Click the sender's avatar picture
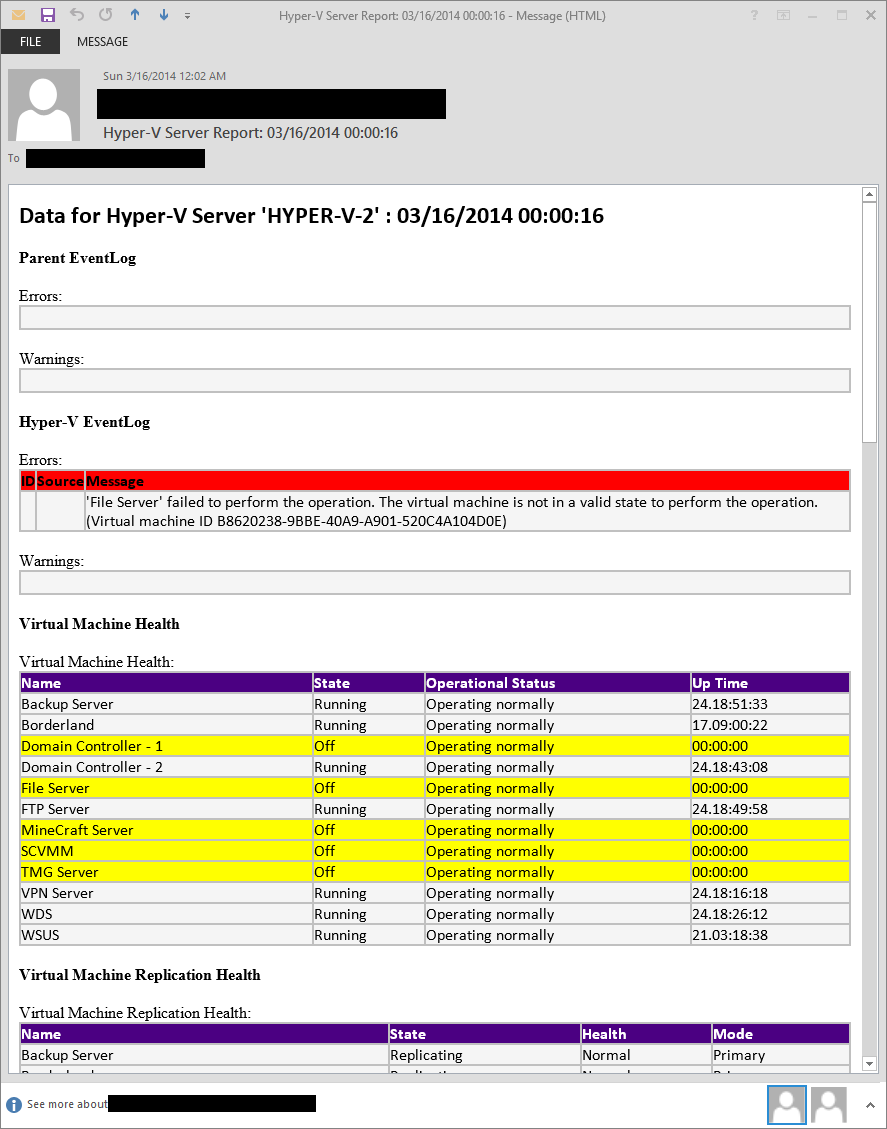 point(44,105)
